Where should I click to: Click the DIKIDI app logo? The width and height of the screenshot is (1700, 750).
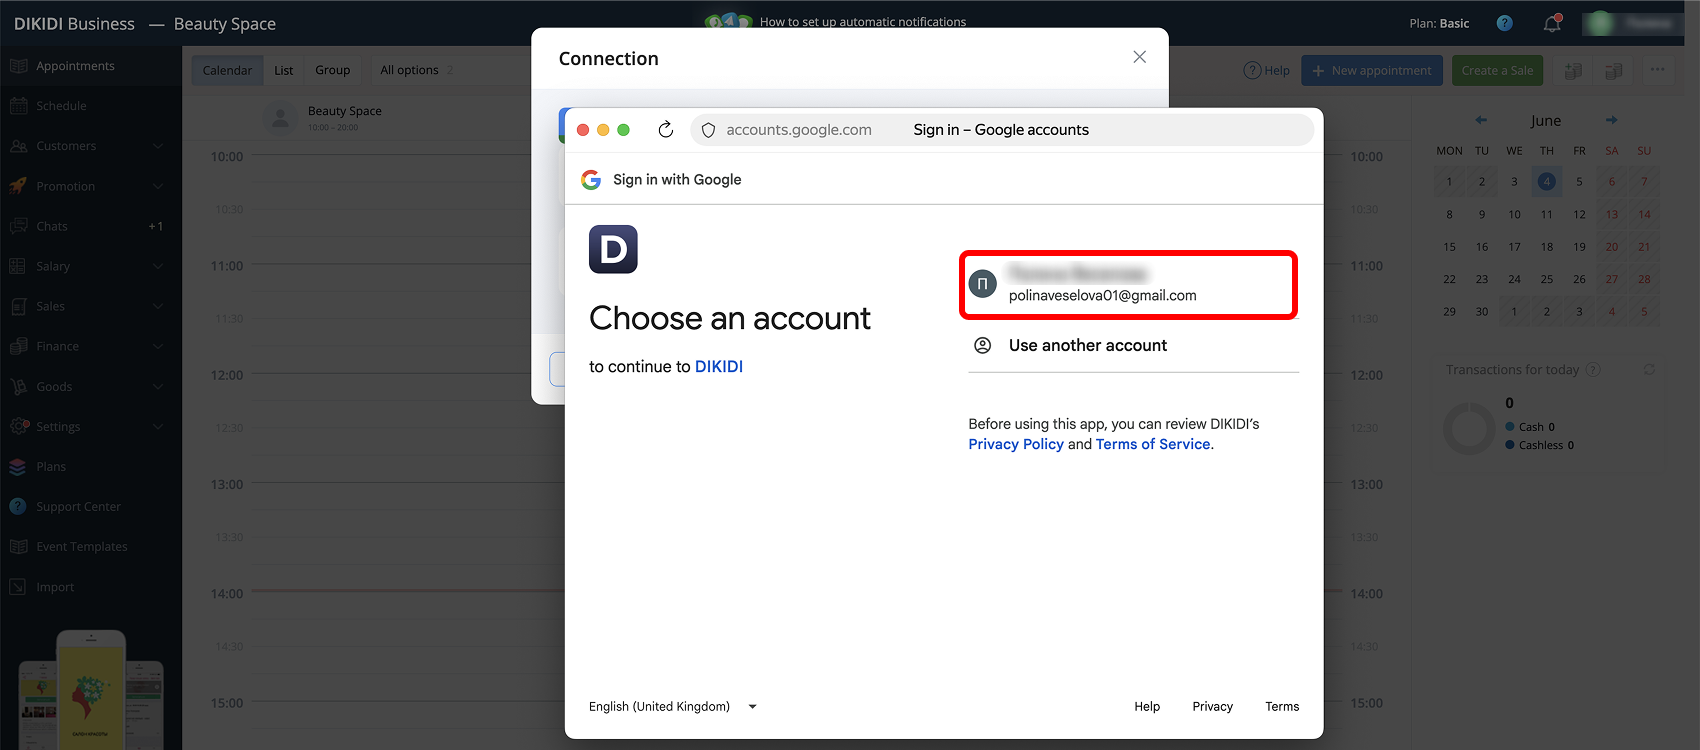(x=613, y=249)
